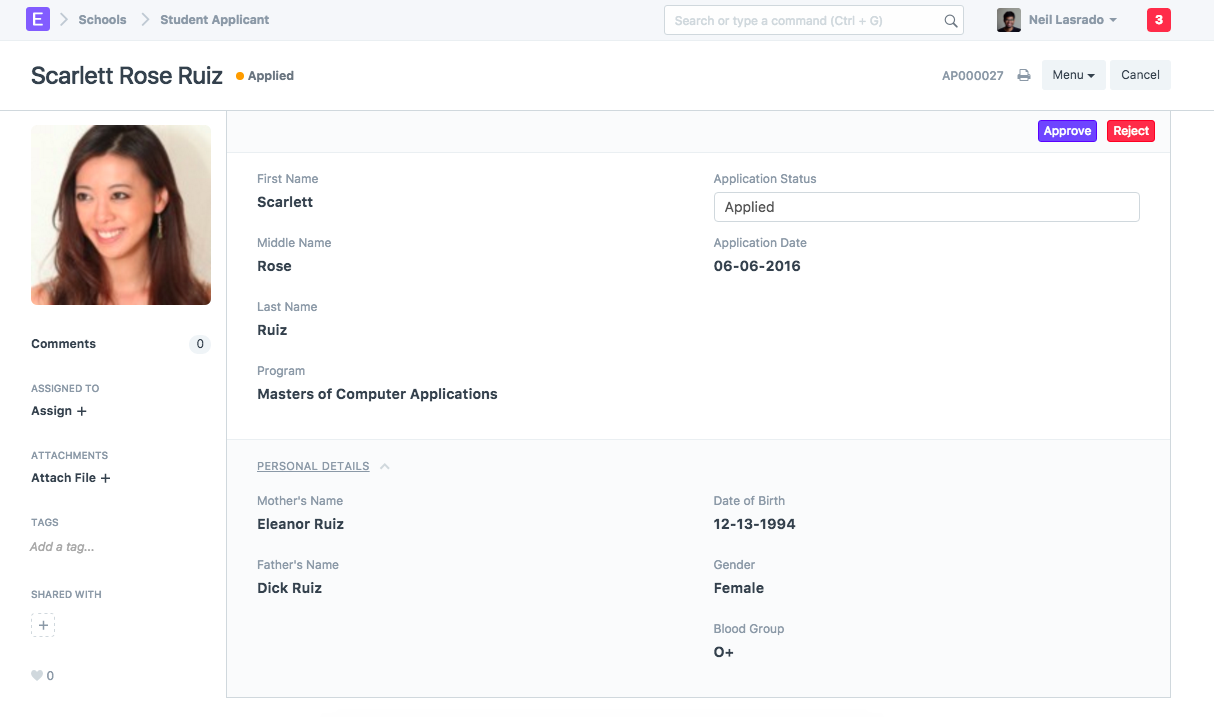The image size is (1214, 717).
Task: Go to Student Applicant breadcrumb
Action: (x=214, y=20)
